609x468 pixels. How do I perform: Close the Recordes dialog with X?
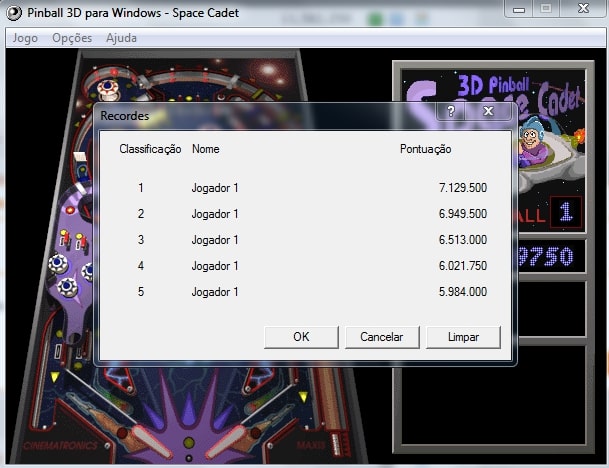click(x=488, y=111)
